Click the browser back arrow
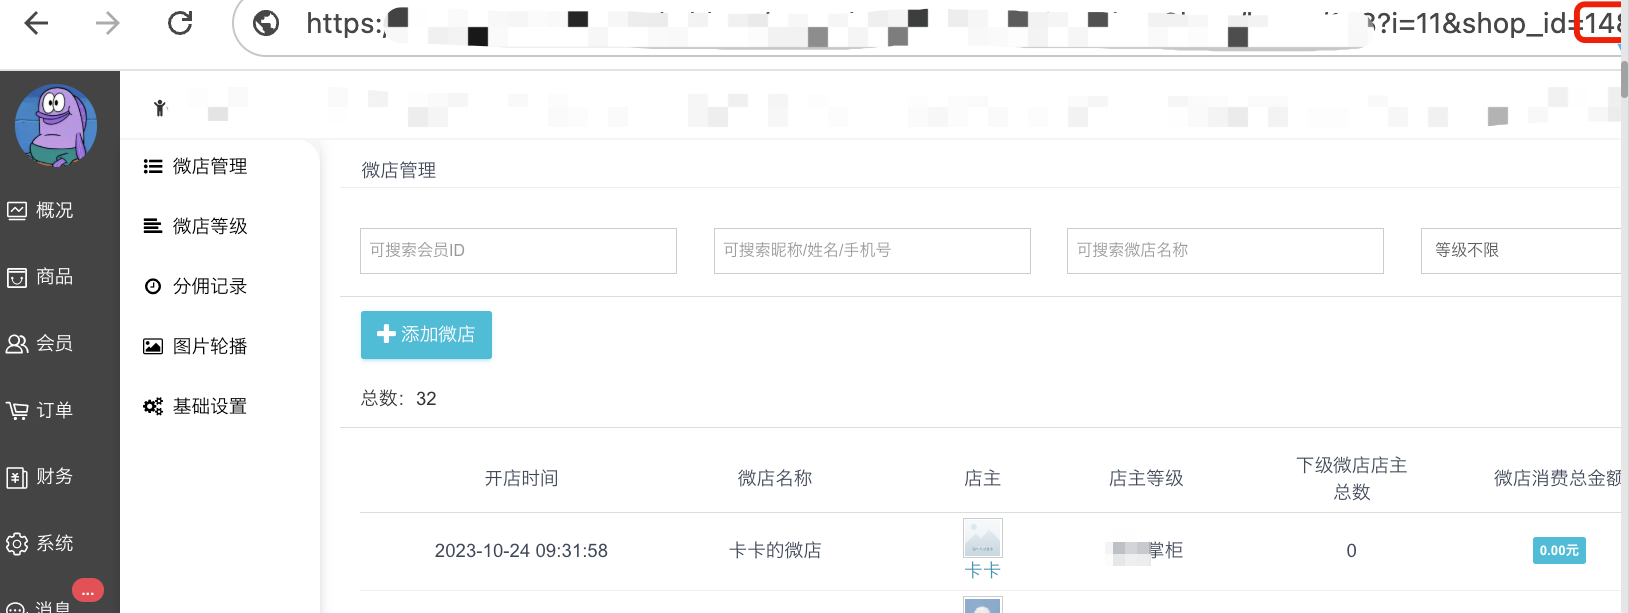This screenshot has width=1629, height=613. (x=36, y=23)
